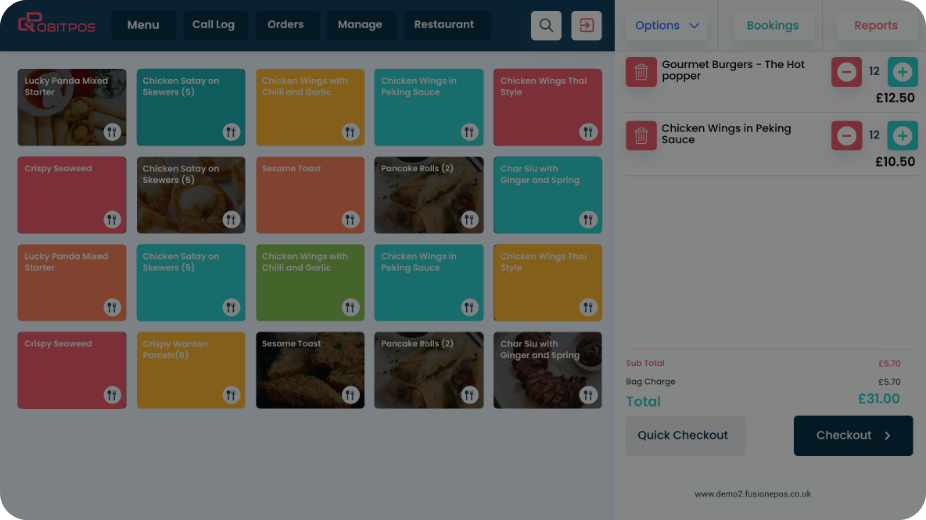
Task: Increase Chicken Wings in Peking Sauce quantity
Action: [x=902, y=135]
